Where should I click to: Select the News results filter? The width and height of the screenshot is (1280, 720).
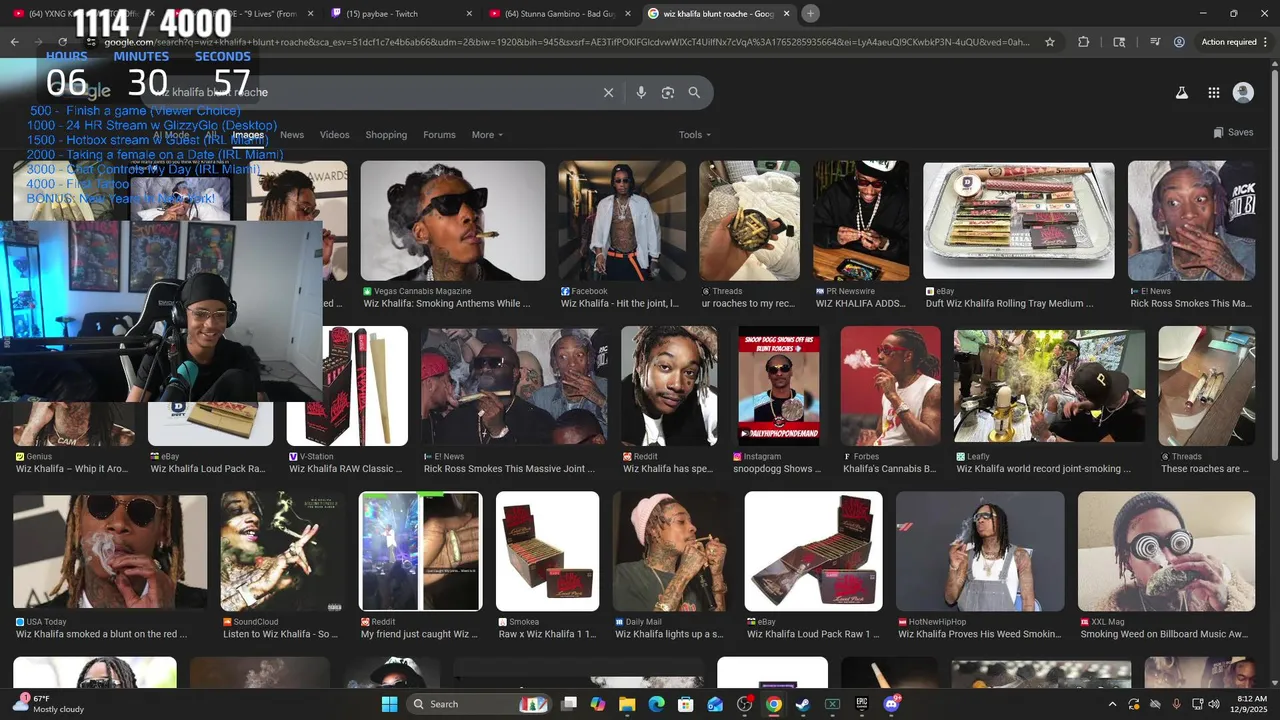click(292, 135)
